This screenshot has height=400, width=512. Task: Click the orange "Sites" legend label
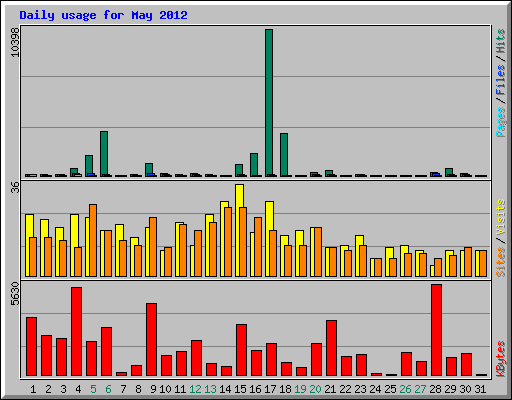point(501,262)
